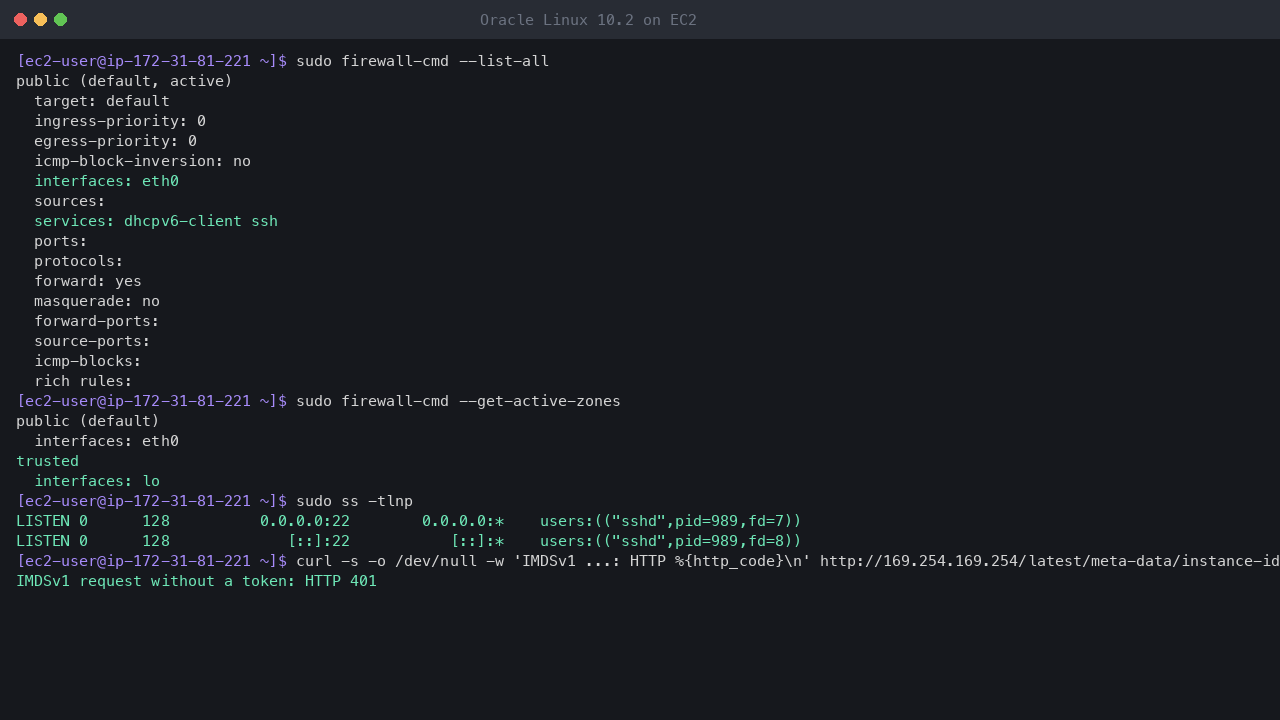Click the curl command prompt line
1280x720 pixels.
[648, 561]
